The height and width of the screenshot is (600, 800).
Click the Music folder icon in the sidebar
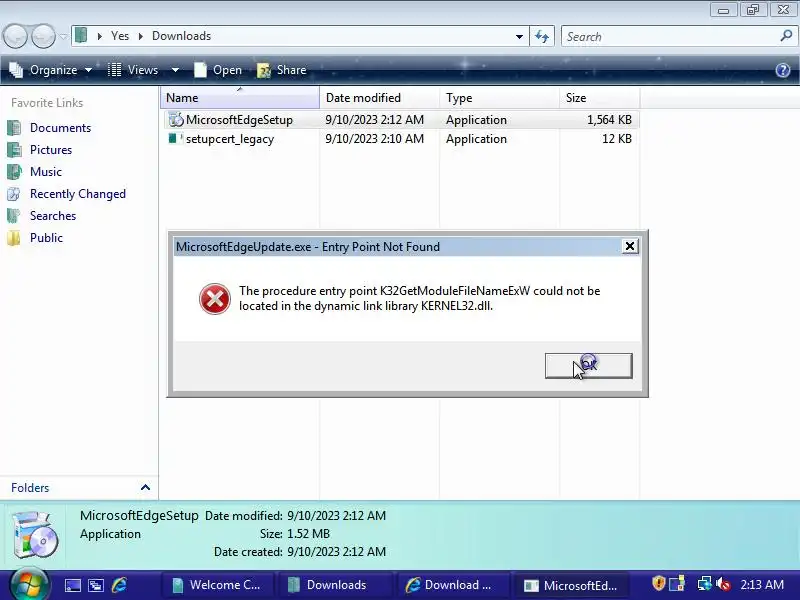tap(14, 171)
